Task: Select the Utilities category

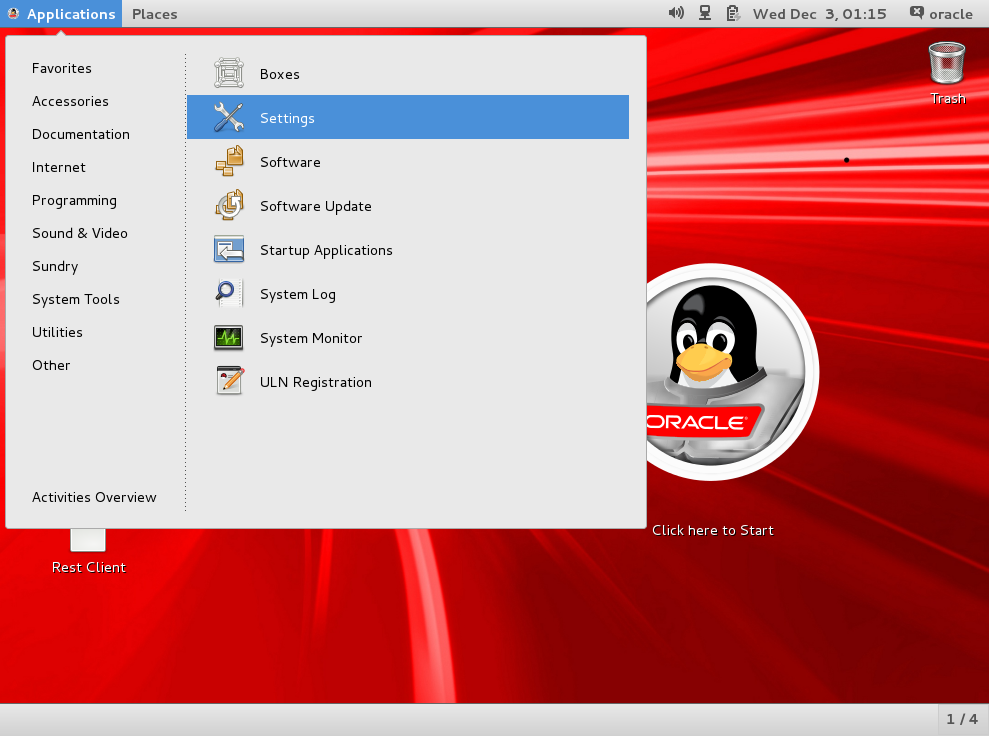Action: [57, 332]
